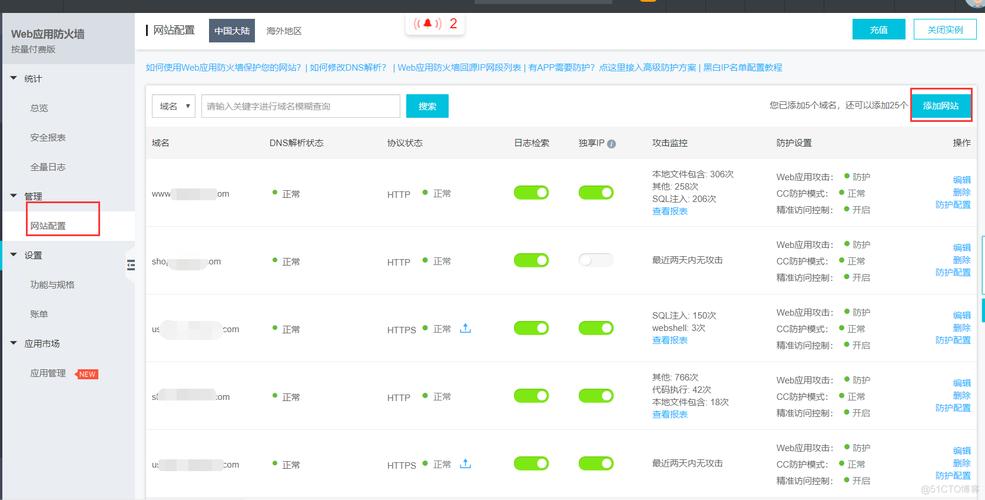985x500 pixels.
Task: Open the 域名 search type dropdown
Action: pyautogui.click(x=174, y=106)
